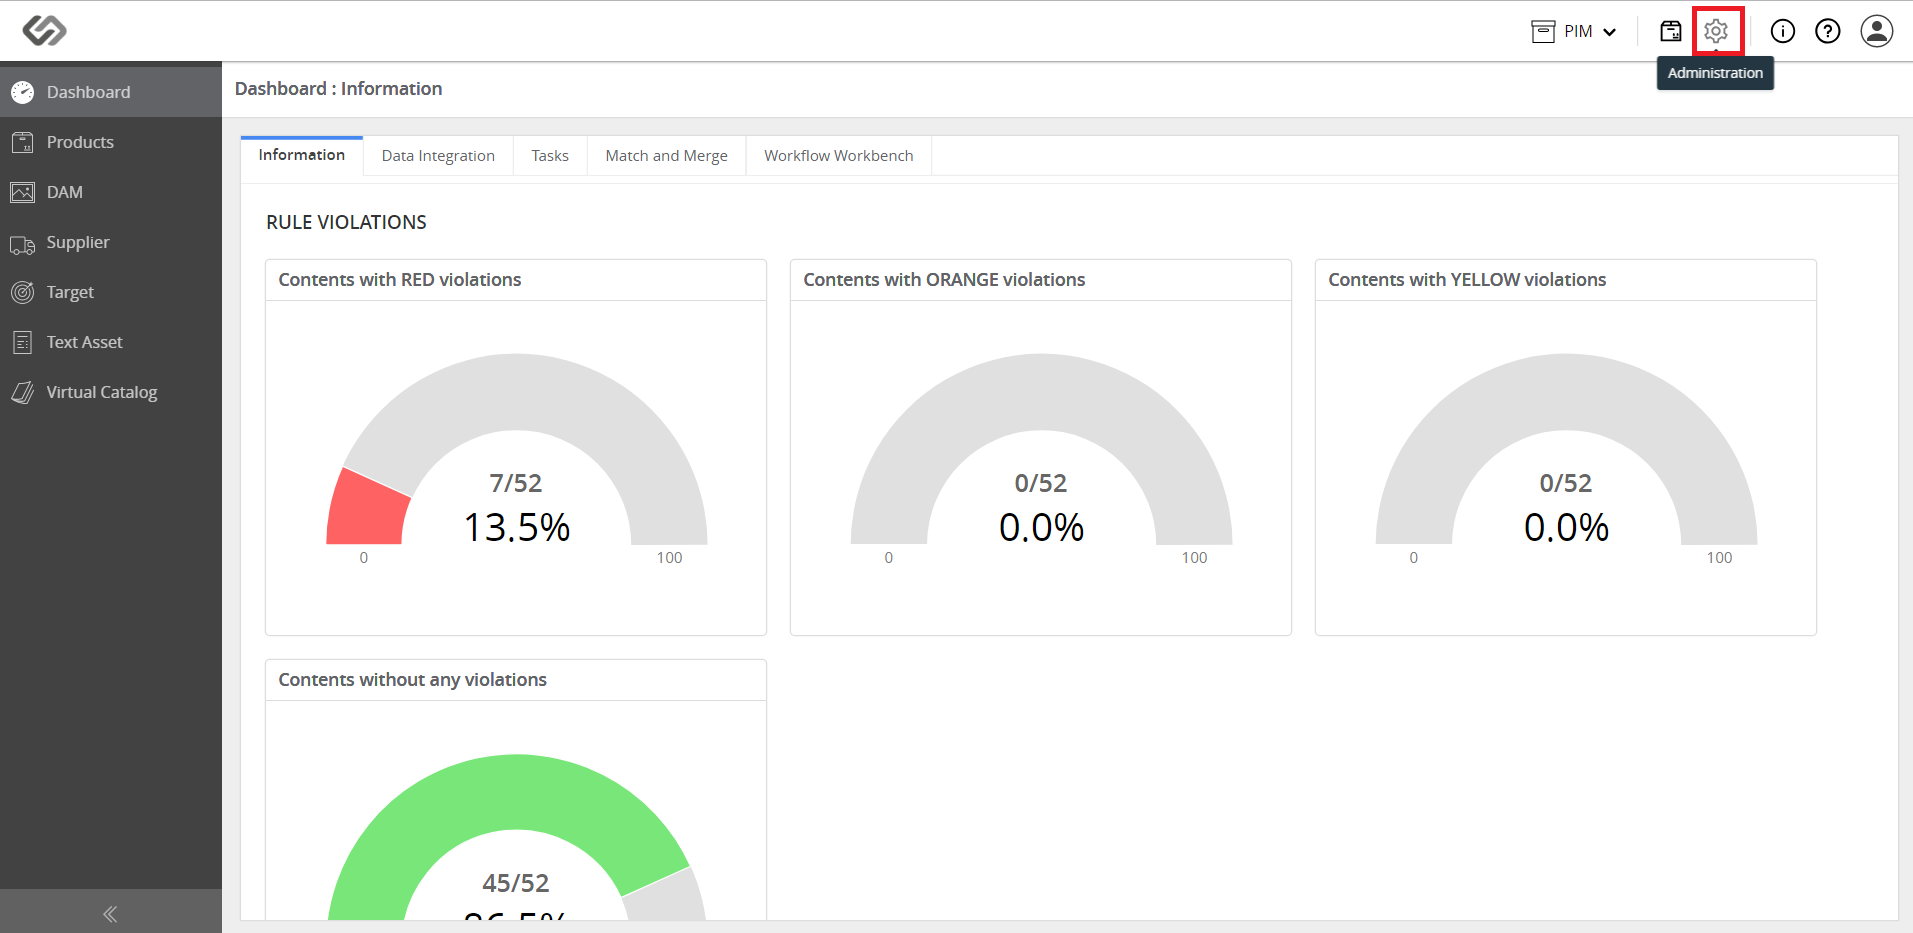The height and width of the screenshot is (933, 1913).
Task: Open the Match and Merge tab
Action: [665, 155]
